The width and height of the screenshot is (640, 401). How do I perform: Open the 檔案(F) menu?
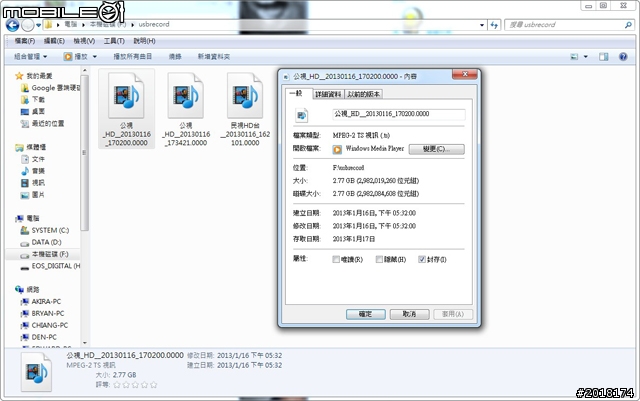[x=24, y=41]
